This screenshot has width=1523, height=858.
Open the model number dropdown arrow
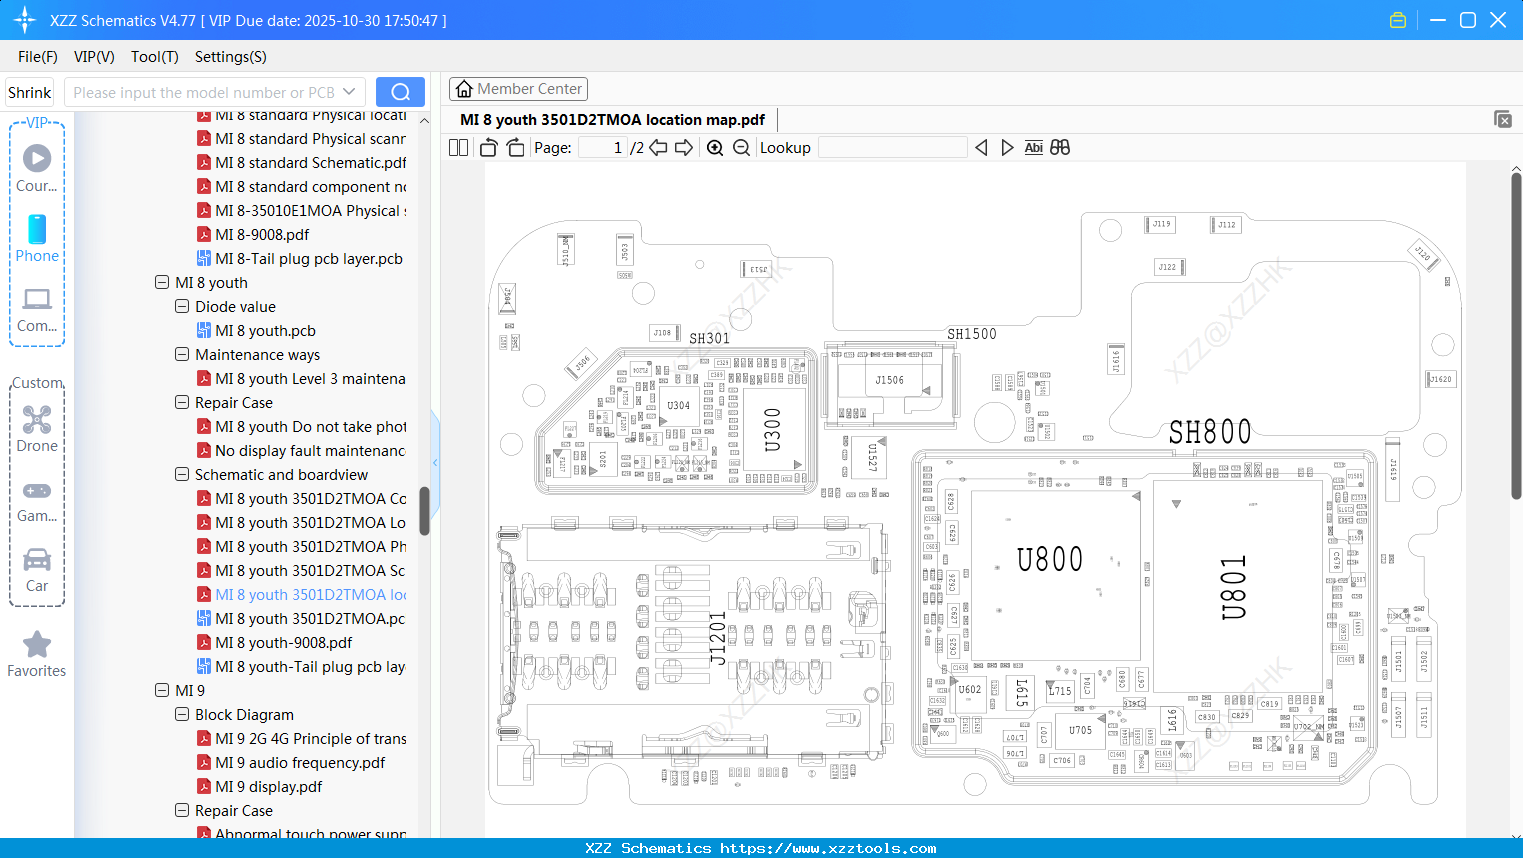coord(348,91)
